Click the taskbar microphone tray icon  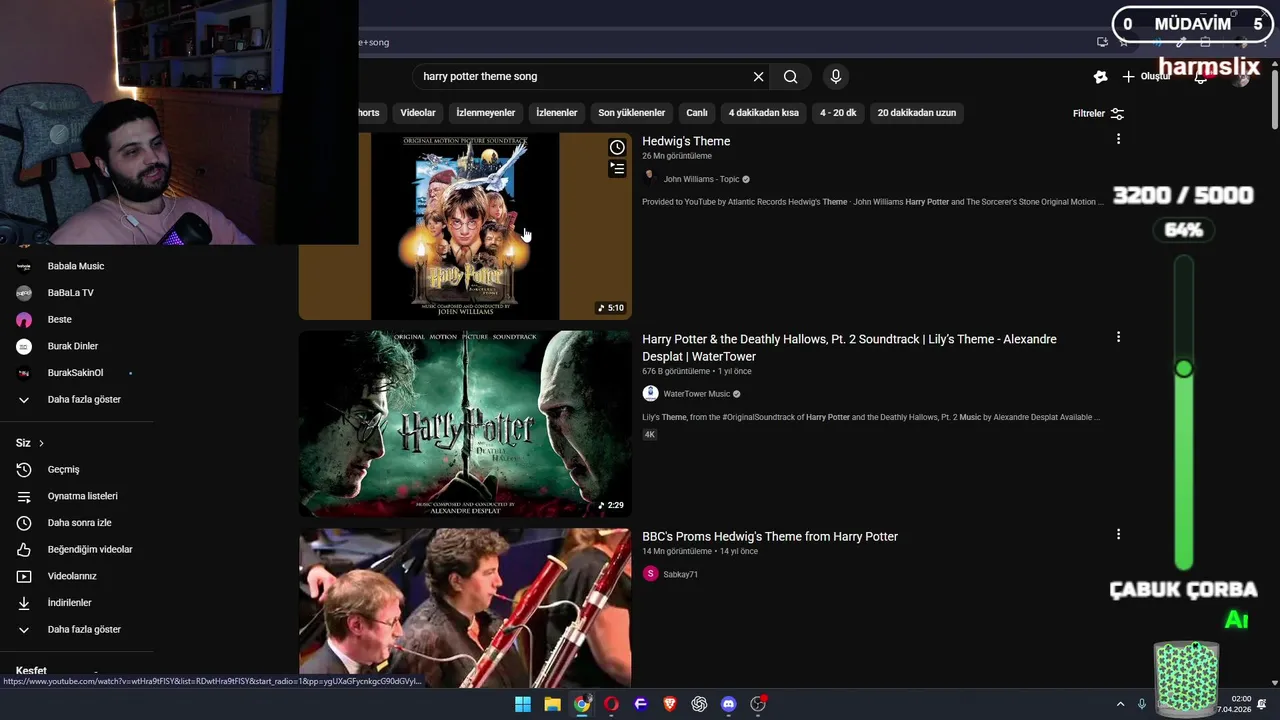coord(1142,704)
